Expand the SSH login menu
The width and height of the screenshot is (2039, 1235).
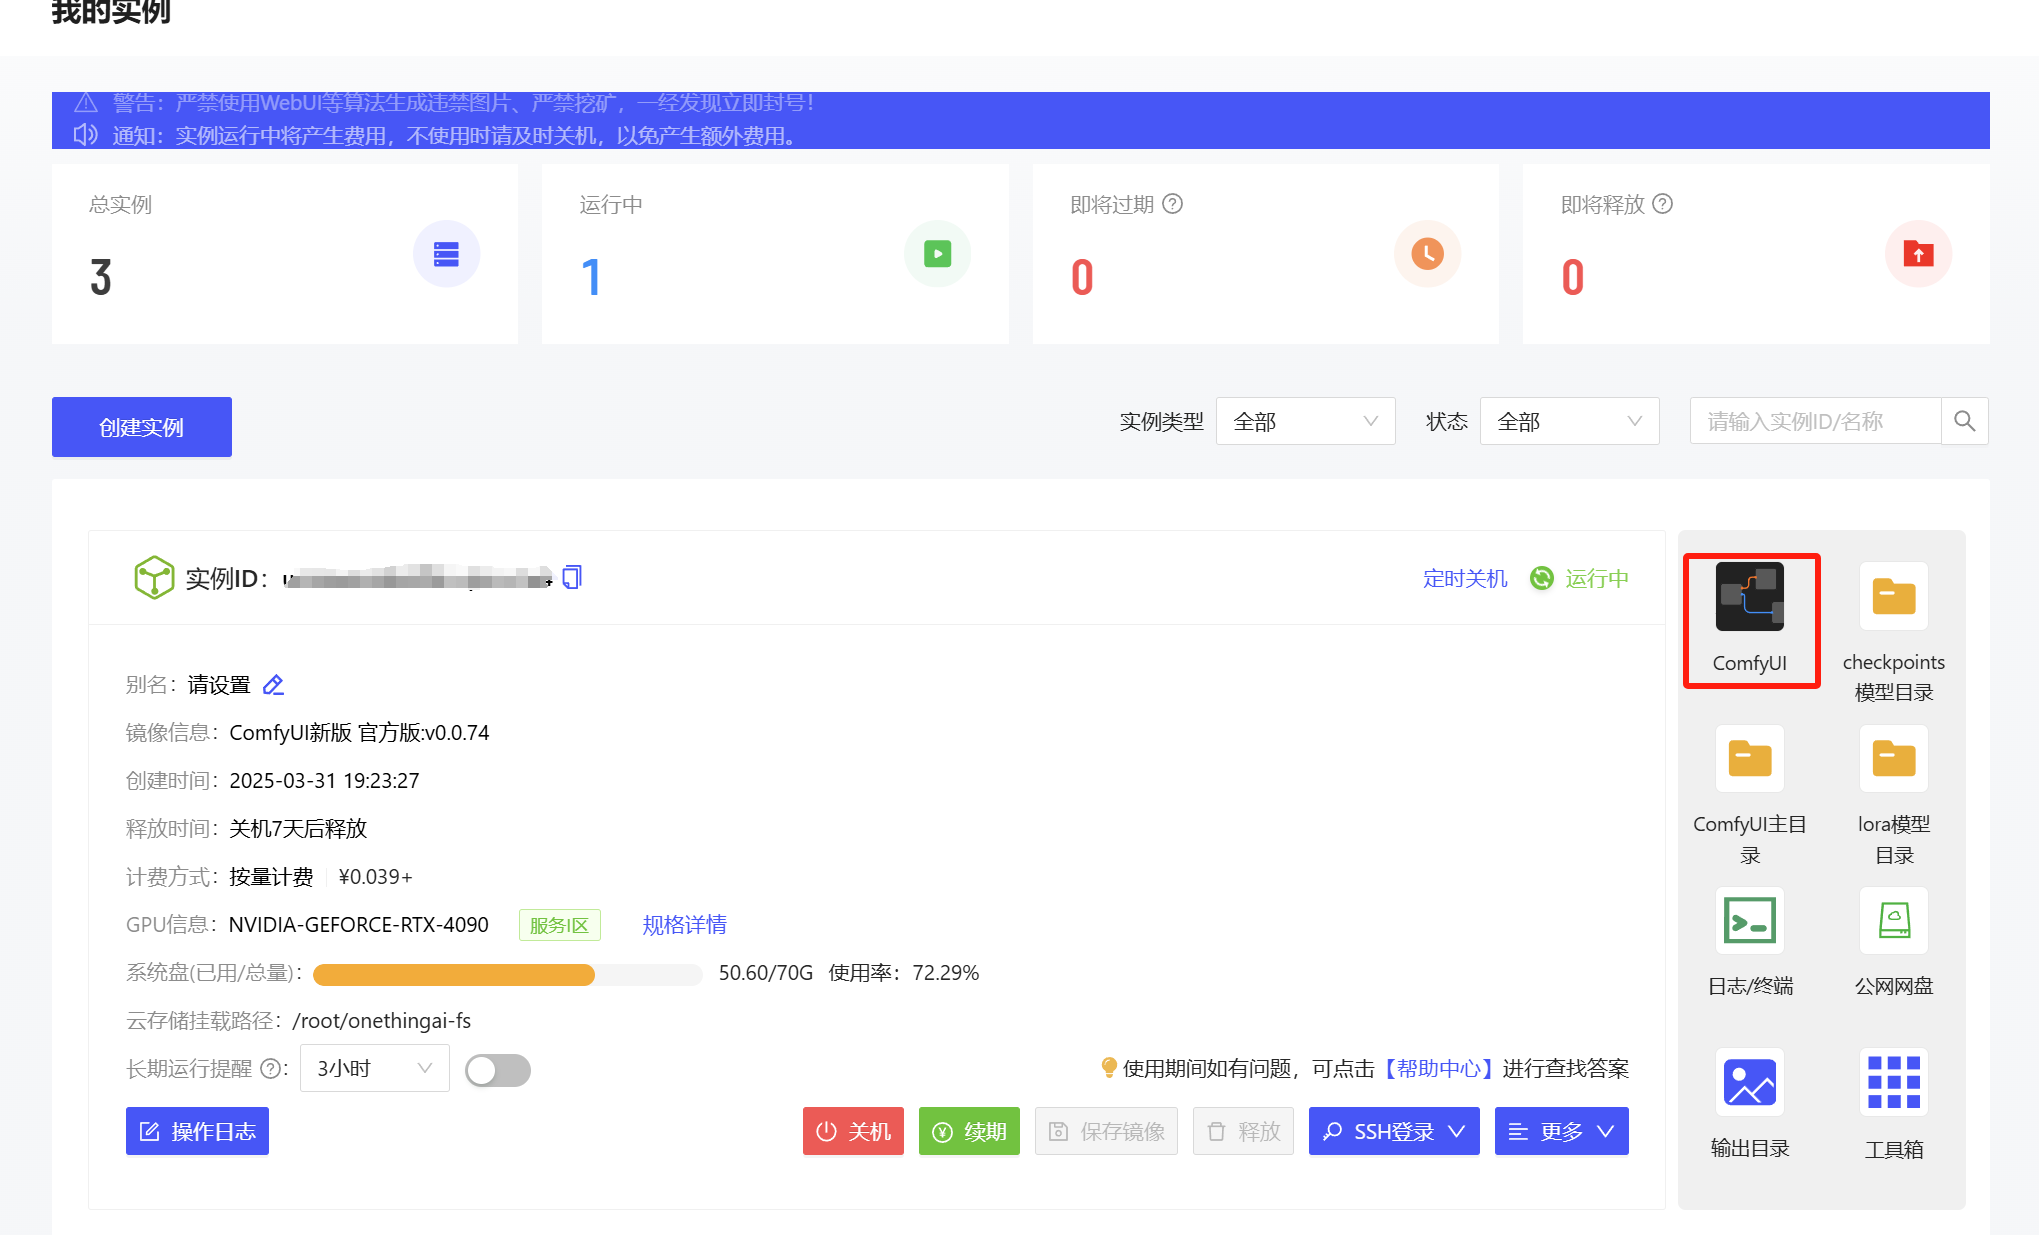point(1393,1131)
